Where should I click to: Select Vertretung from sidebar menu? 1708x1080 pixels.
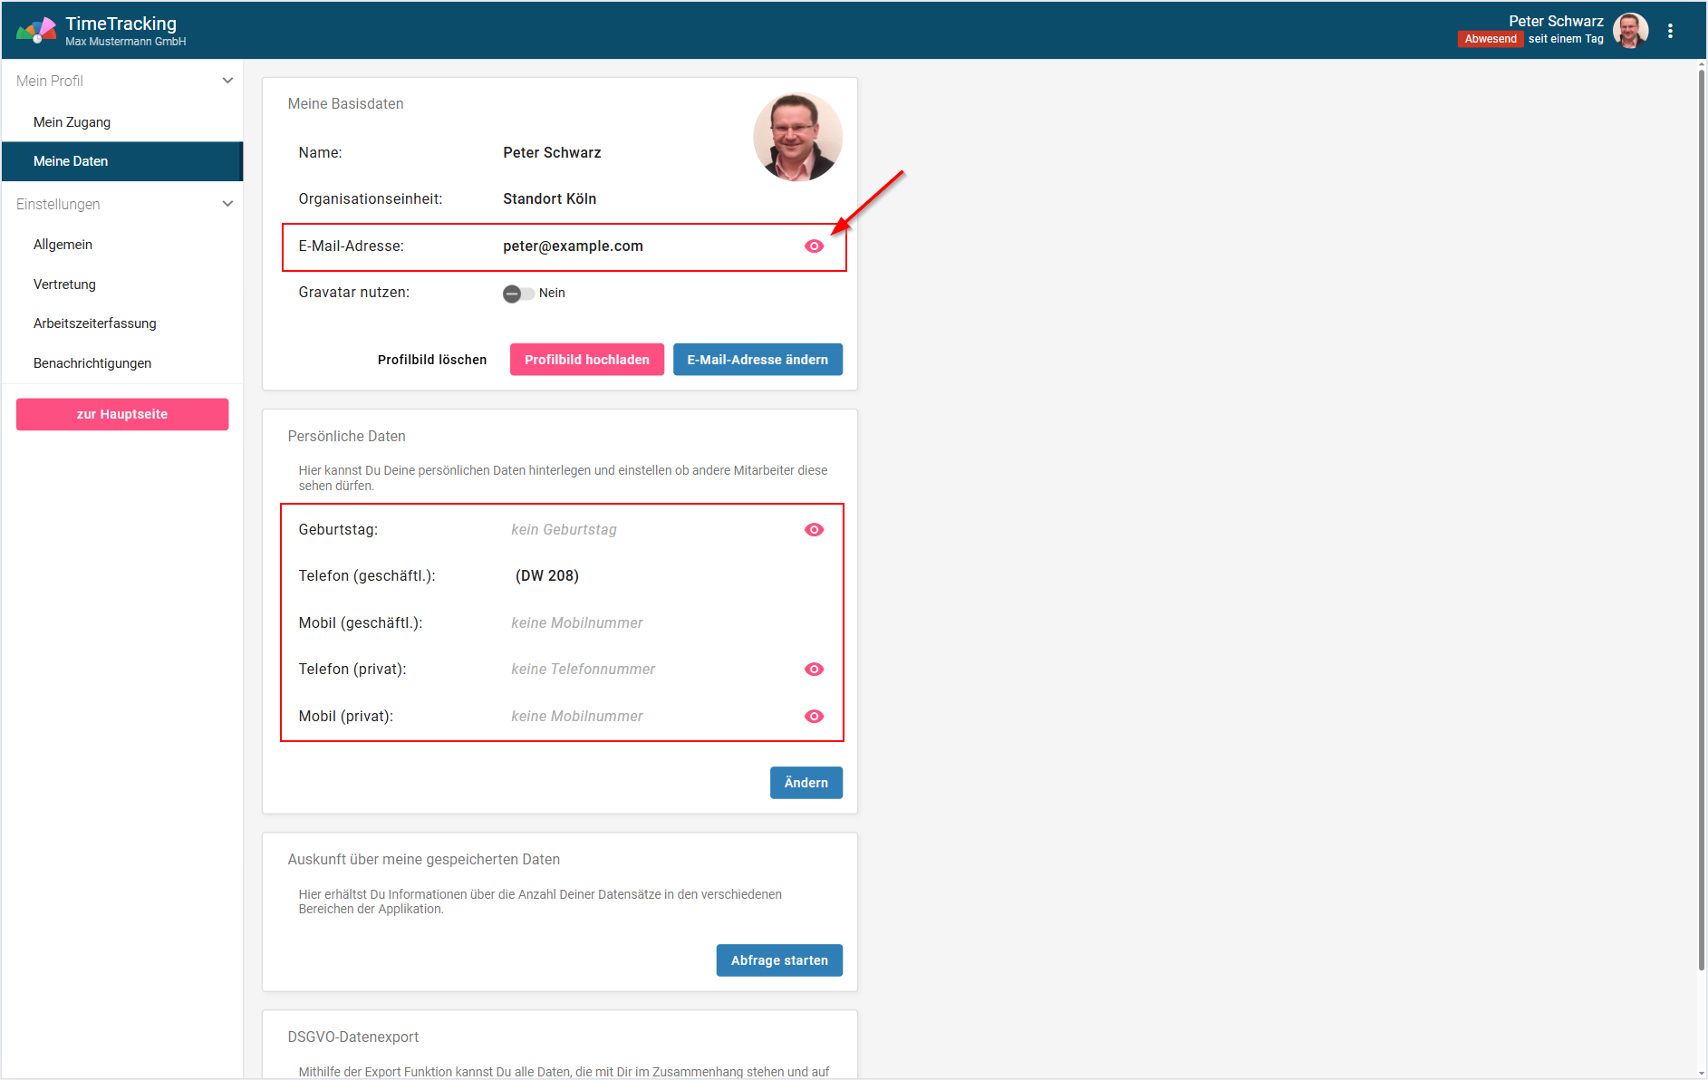coord(64,284)
